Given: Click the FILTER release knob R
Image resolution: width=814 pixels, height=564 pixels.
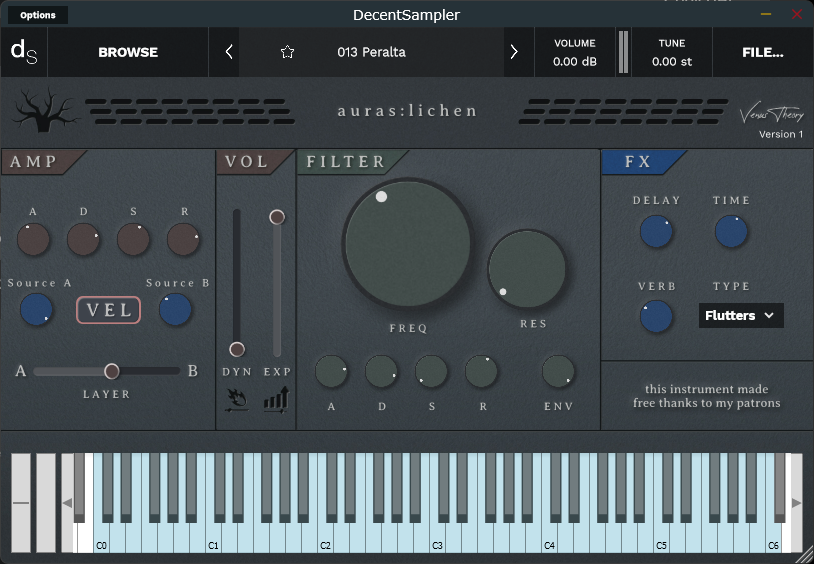Looking at the screenshot, I should [481, 371].
